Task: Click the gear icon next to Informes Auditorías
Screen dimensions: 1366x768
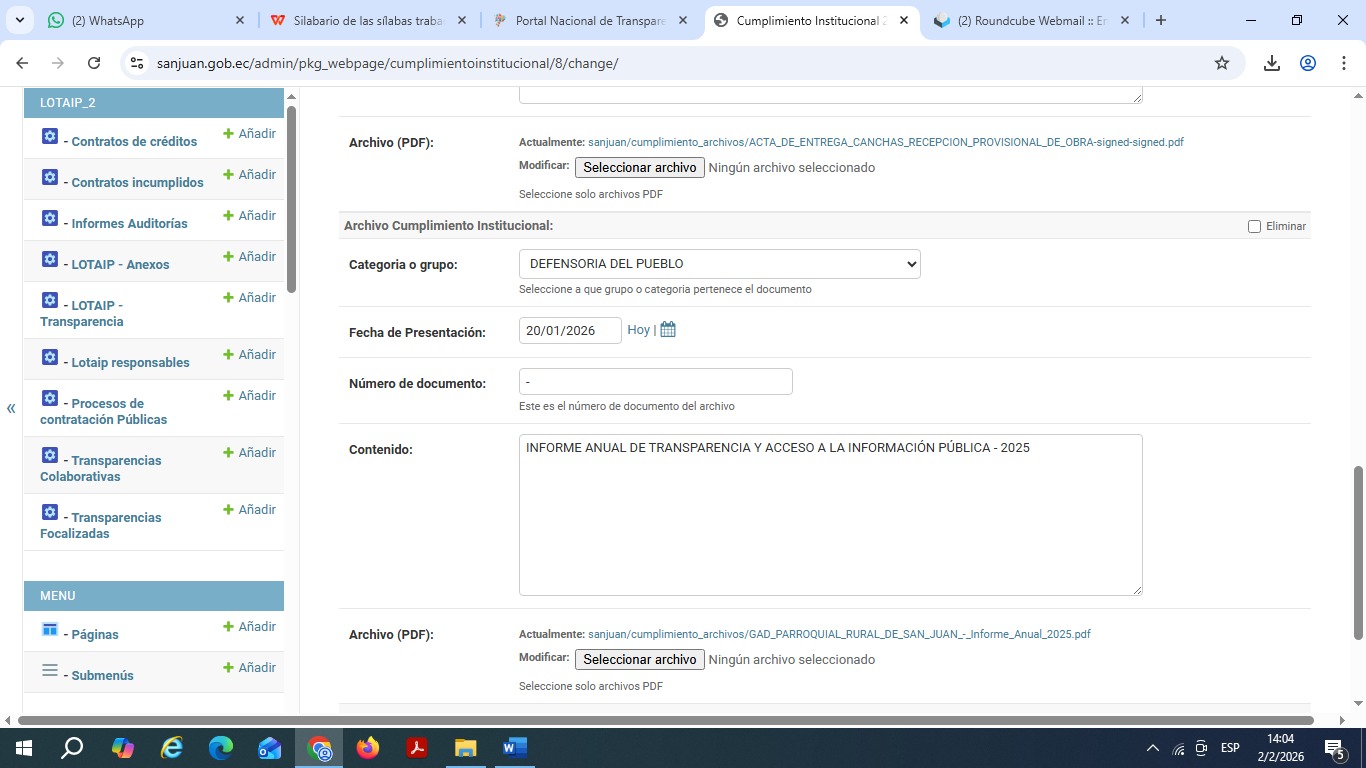Action: click(50, 219)
